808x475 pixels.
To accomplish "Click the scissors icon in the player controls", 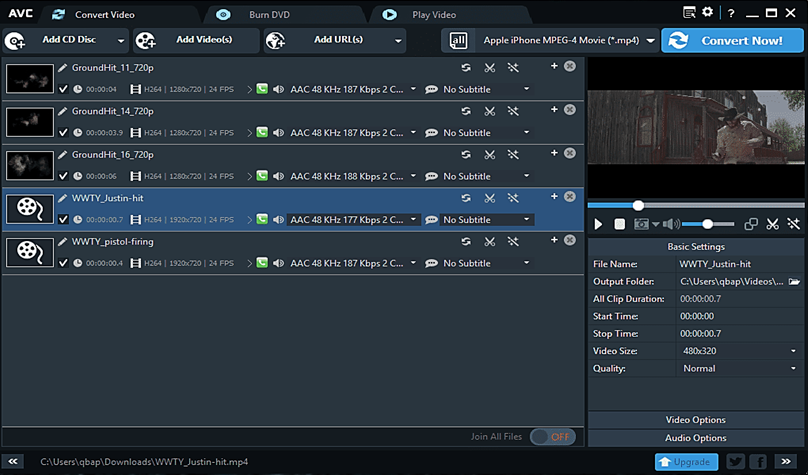I will [x=772, y=224].
